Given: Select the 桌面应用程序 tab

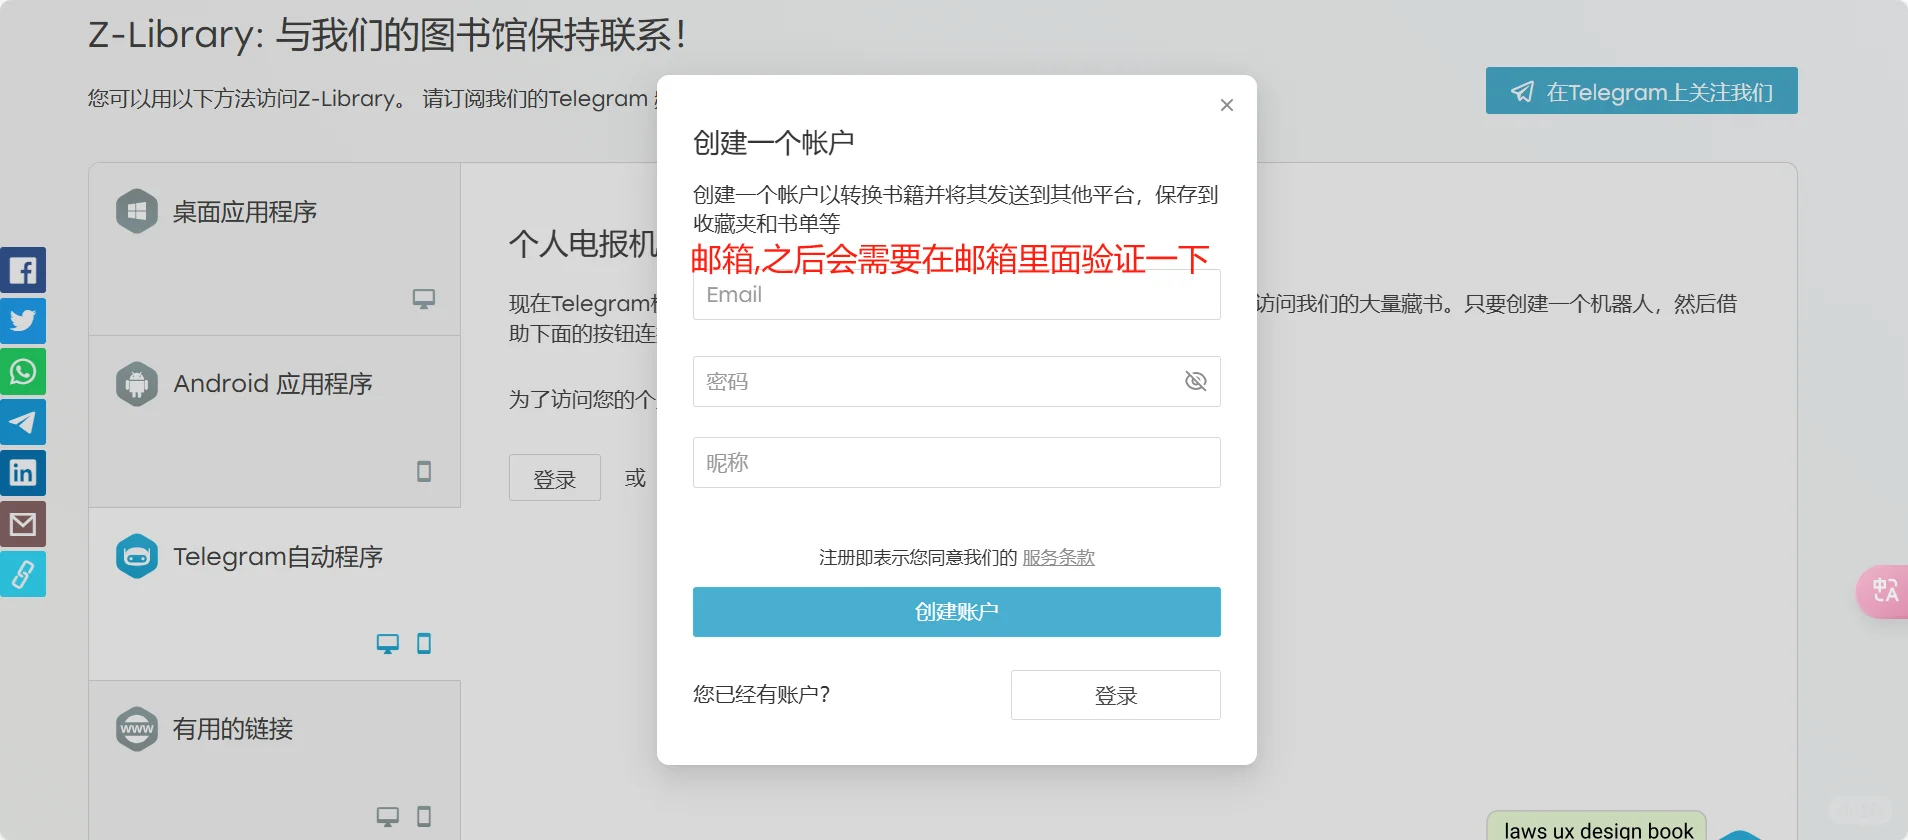Looking at the screenshot, I should point(275,249).
